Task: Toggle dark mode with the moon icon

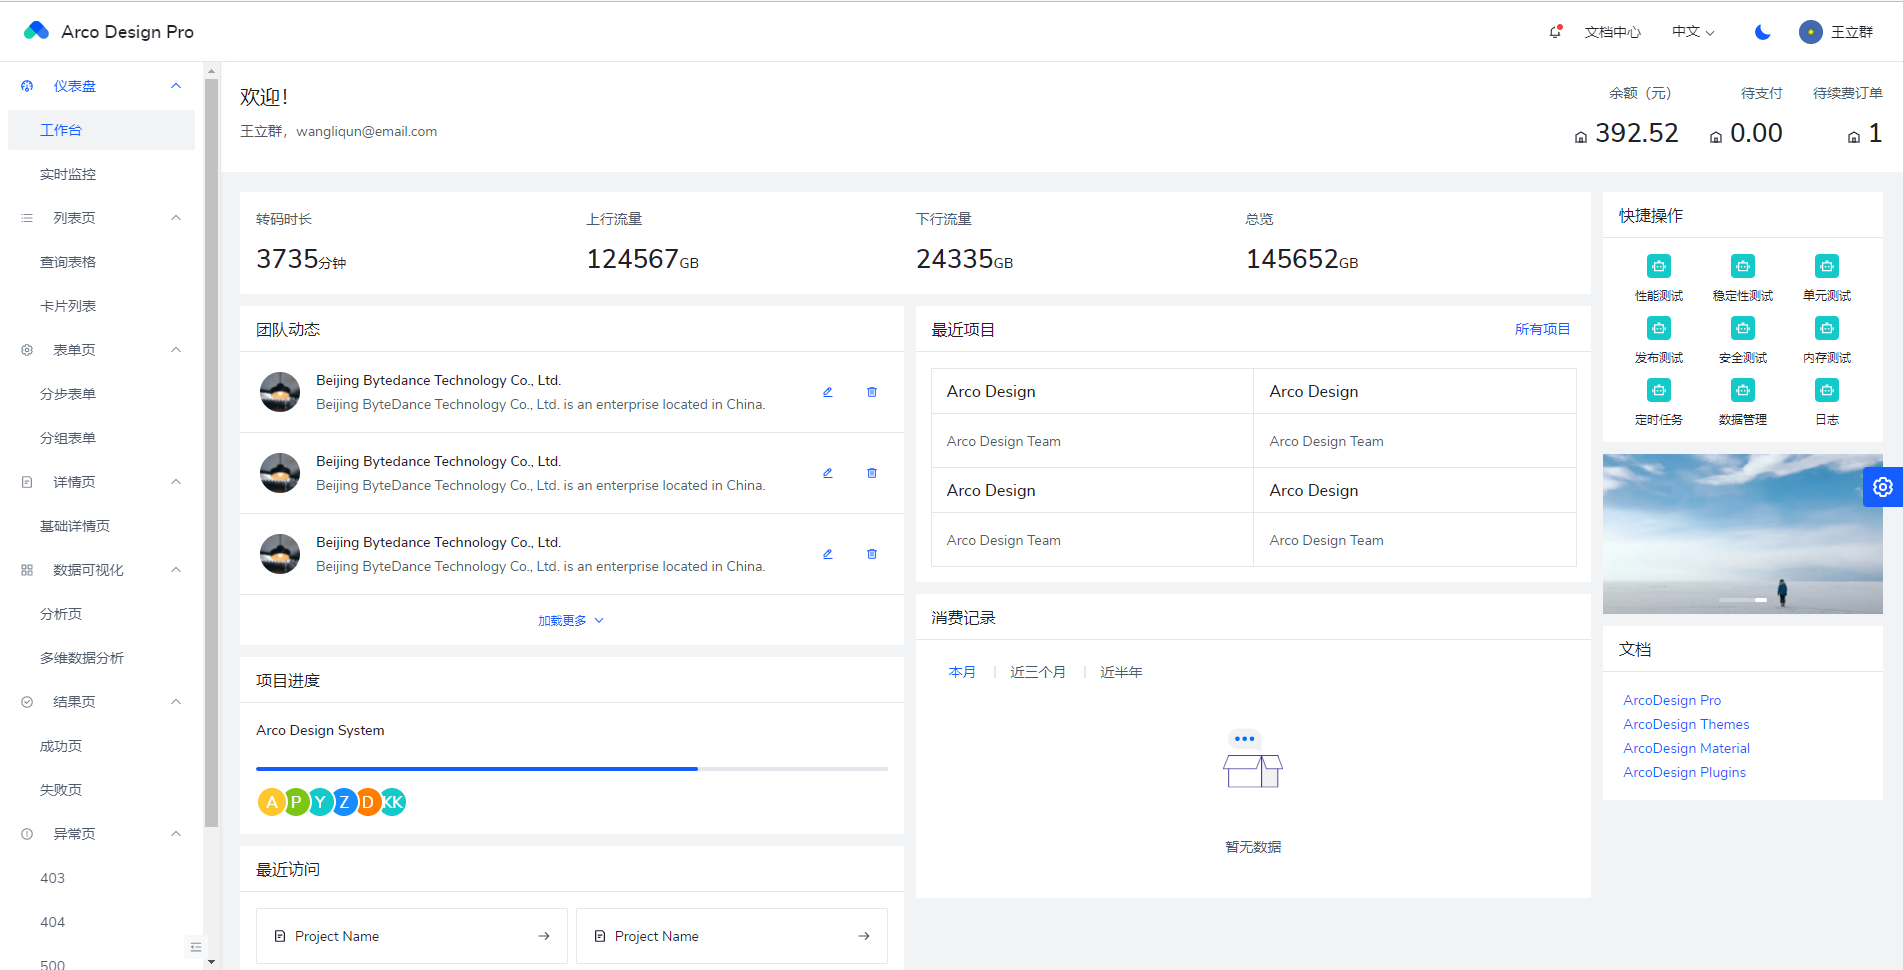Action: pyautogui.click(x=1763, y=32)
